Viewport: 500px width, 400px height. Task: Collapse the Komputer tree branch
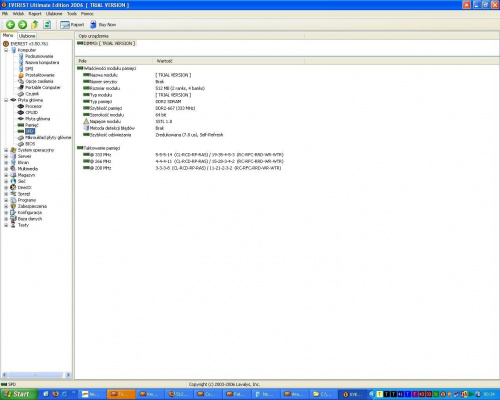click(x=6, y=50)
